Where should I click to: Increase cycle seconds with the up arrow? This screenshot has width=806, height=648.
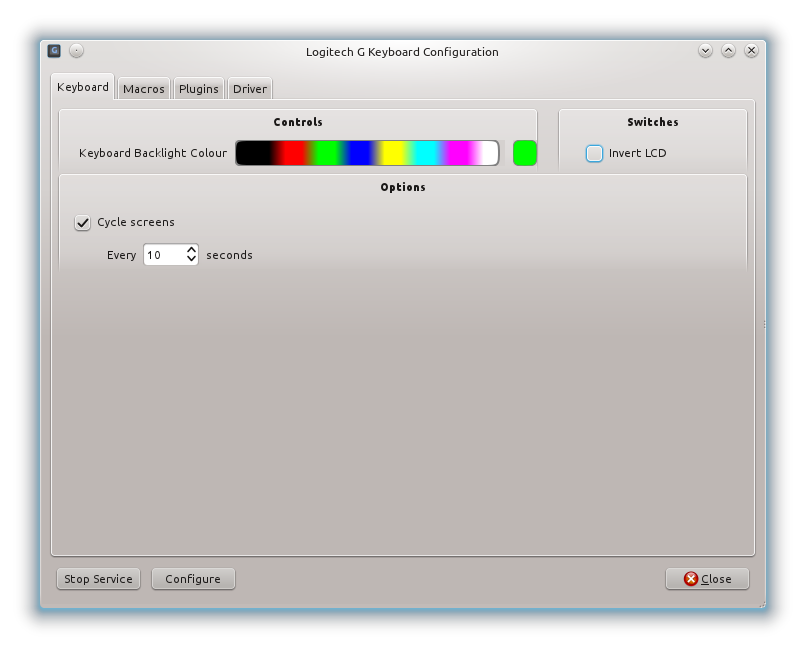click(191, 250)
